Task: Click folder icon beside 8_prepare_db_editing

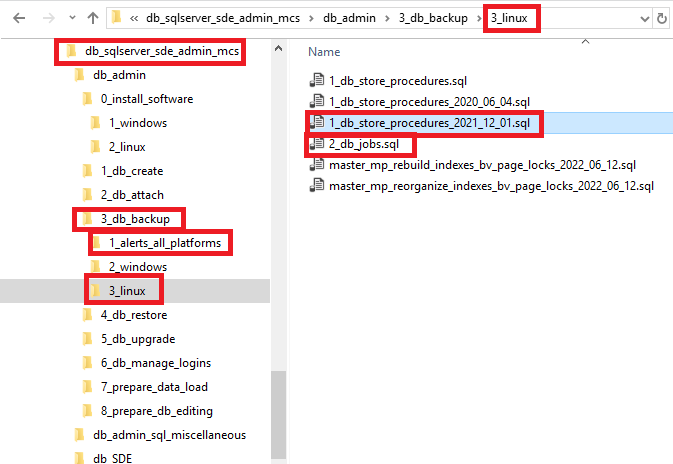Action: pyautogui.click(x=87, y=411)
